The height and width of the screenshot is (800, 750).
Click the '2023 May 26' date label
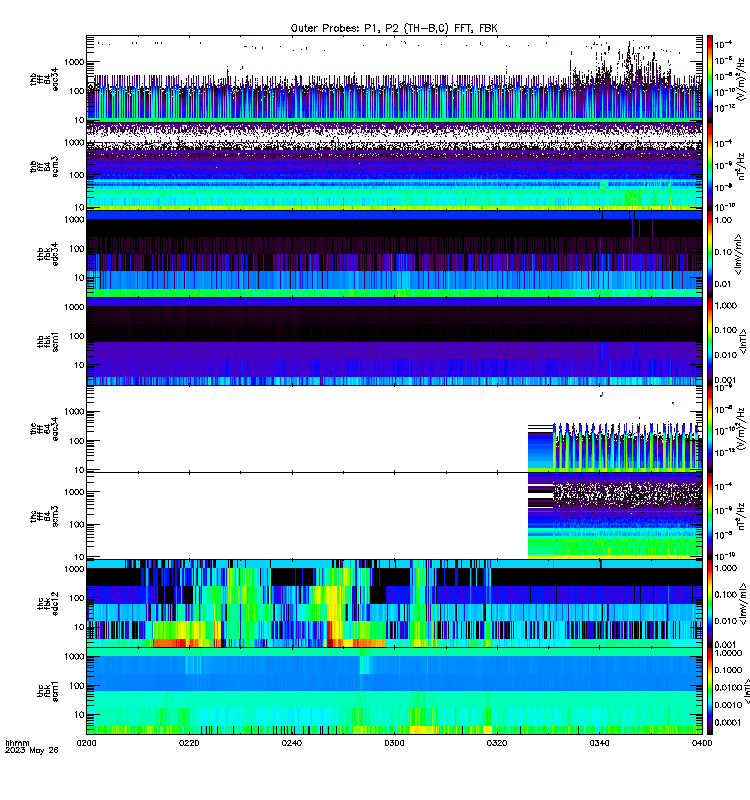pos(32,750)
